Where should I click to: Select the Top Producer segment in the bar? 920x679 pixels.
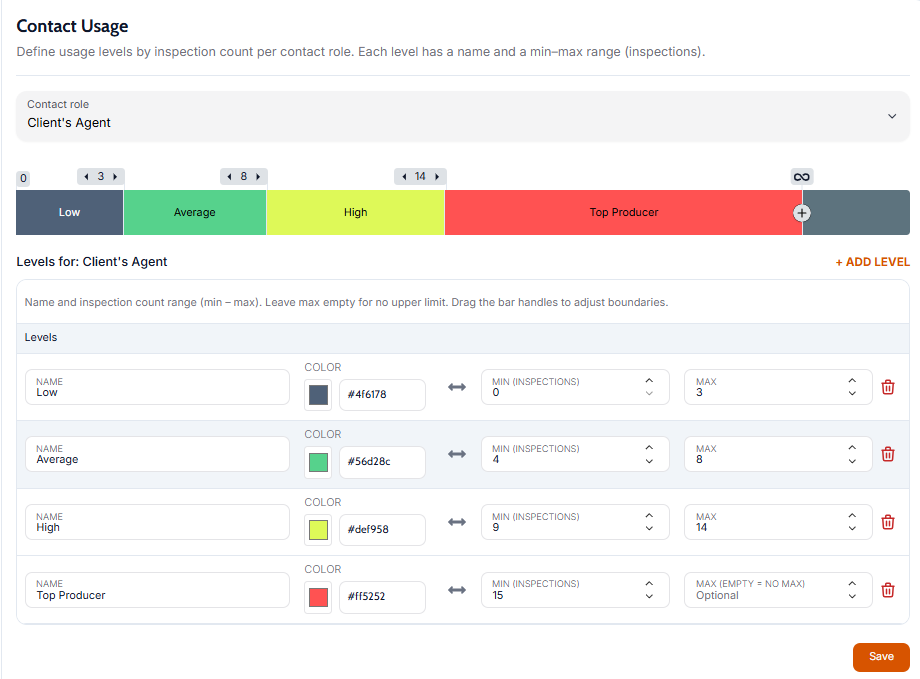click(x=623, y=212)
